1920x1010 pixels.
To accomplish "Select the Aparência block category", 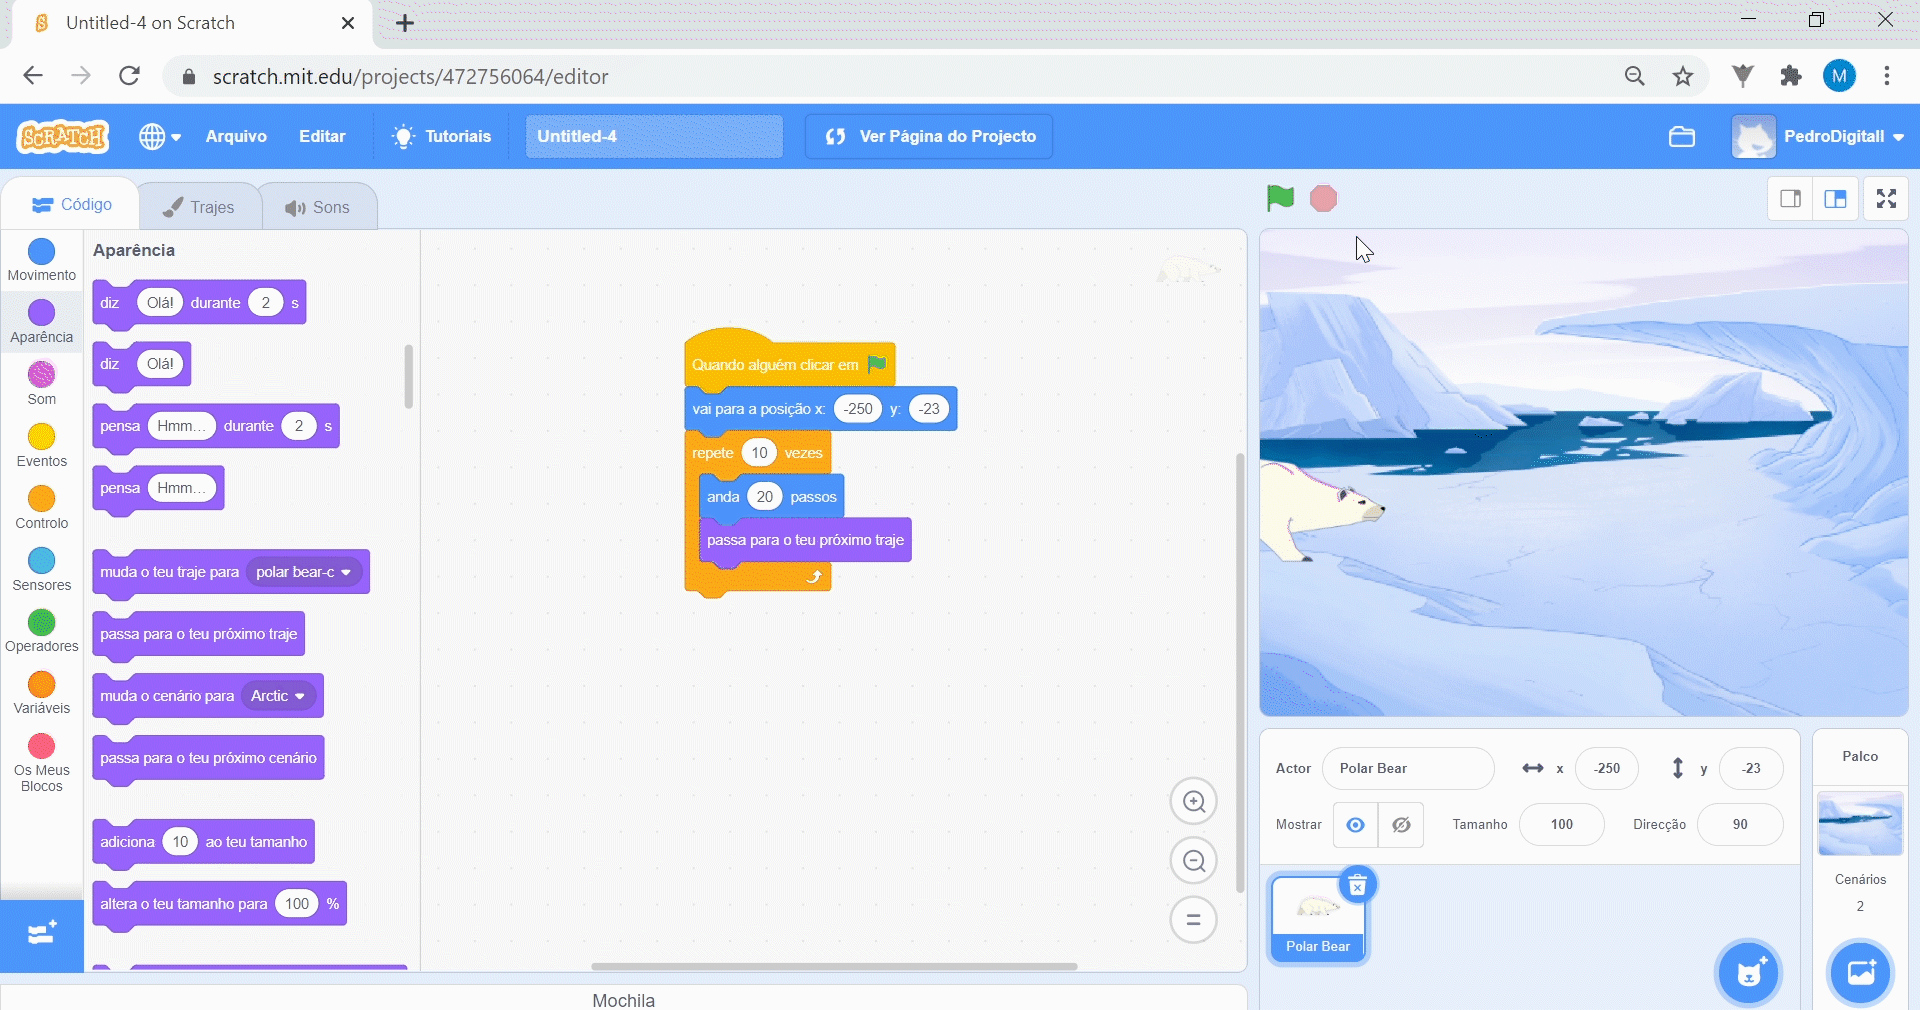I will [x=42, y=322].
